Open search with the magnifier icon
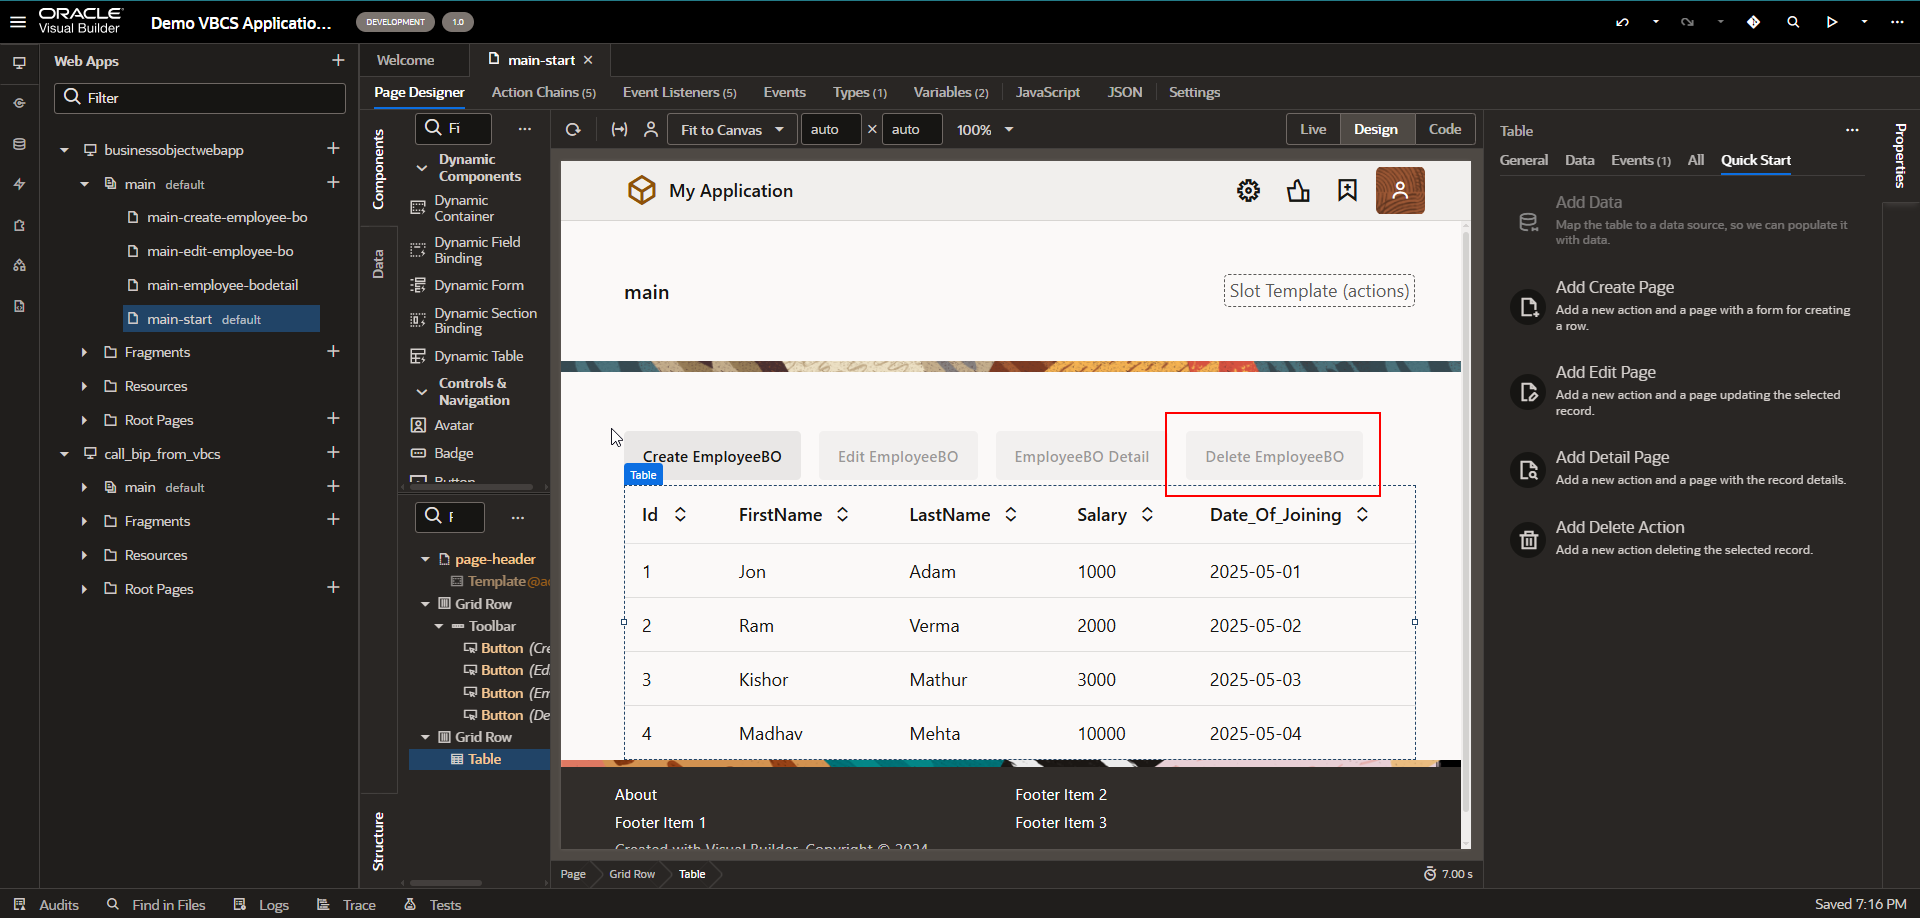 1793,21
